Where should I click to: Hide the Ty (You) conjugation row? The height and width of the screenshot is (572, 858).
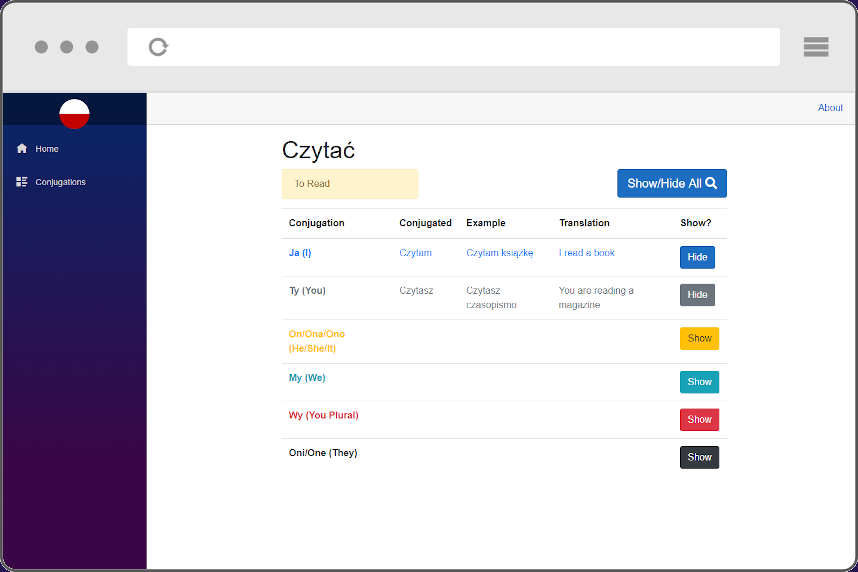pyautogui.click(x=697, y=295)
